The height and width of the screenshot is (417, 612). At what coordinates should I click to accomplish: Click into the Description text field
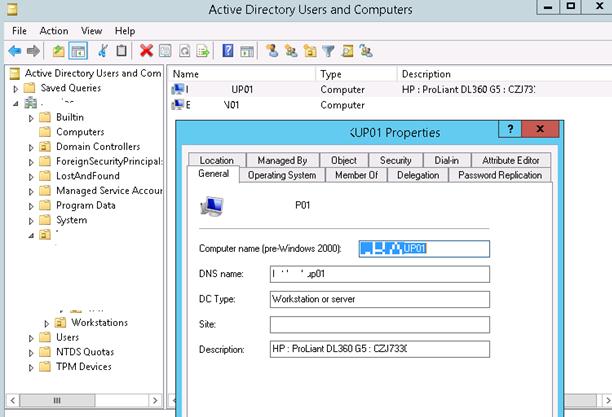378,349
